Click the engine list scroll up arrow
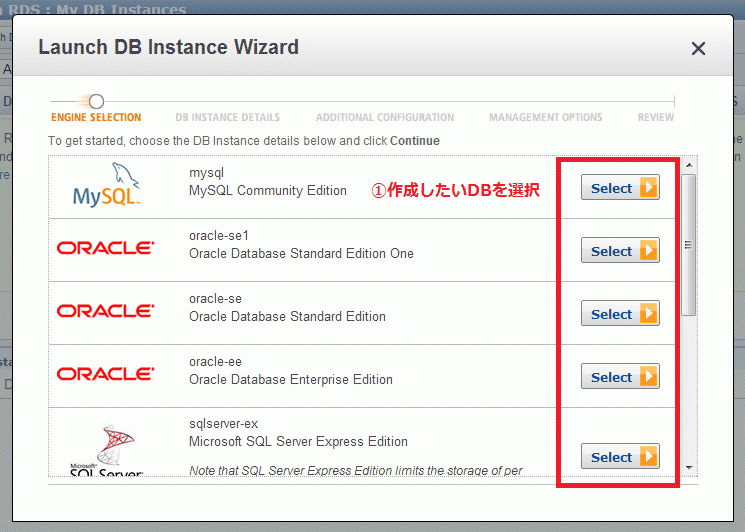745x532 pixels. click(x=689, y=165)
